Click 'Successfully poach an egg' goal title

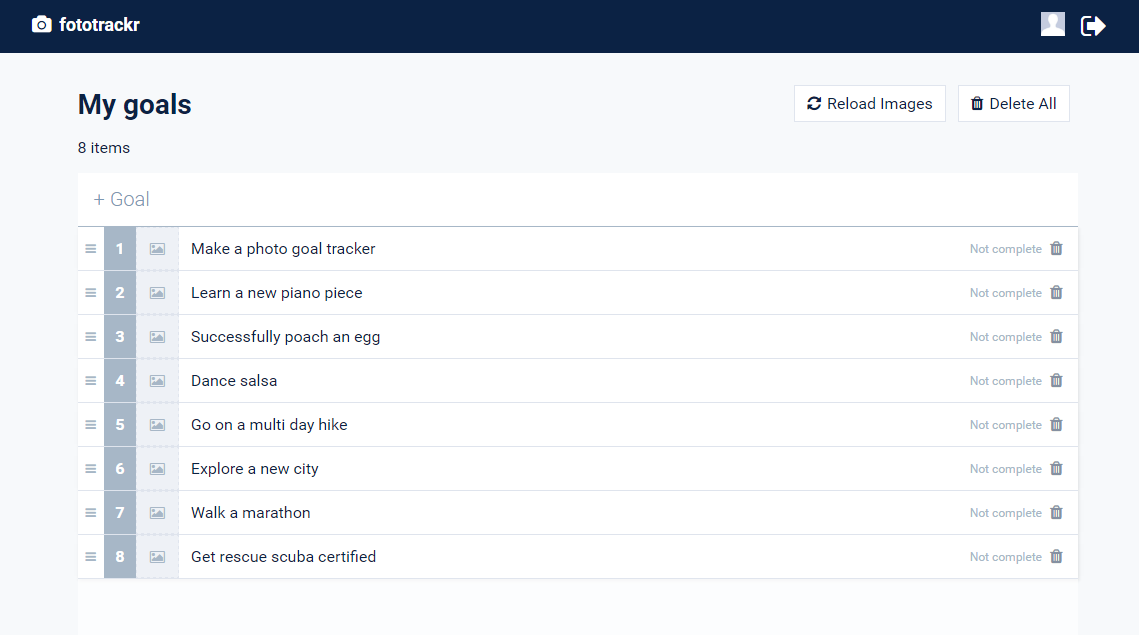pyautogui.click(x=285, y=337)
